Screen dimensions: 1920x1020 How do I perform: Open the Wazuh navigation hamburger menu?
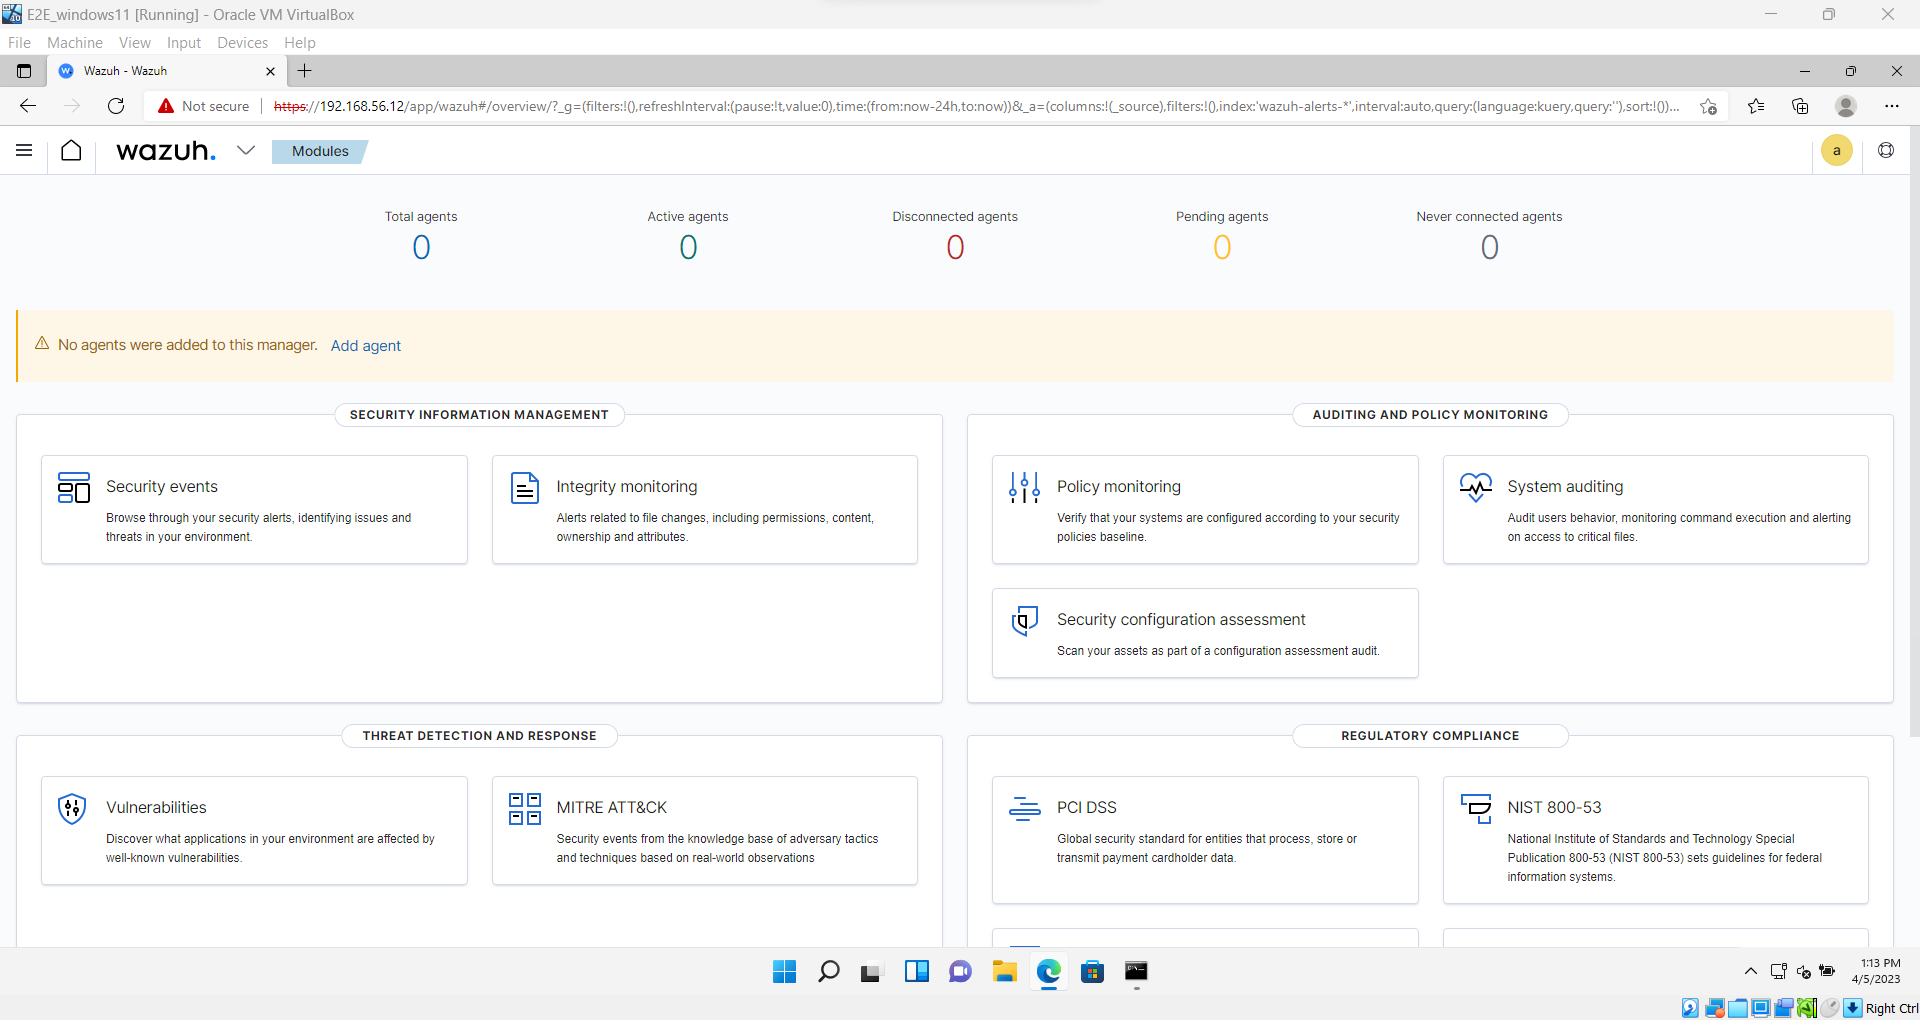pos(24,150)
